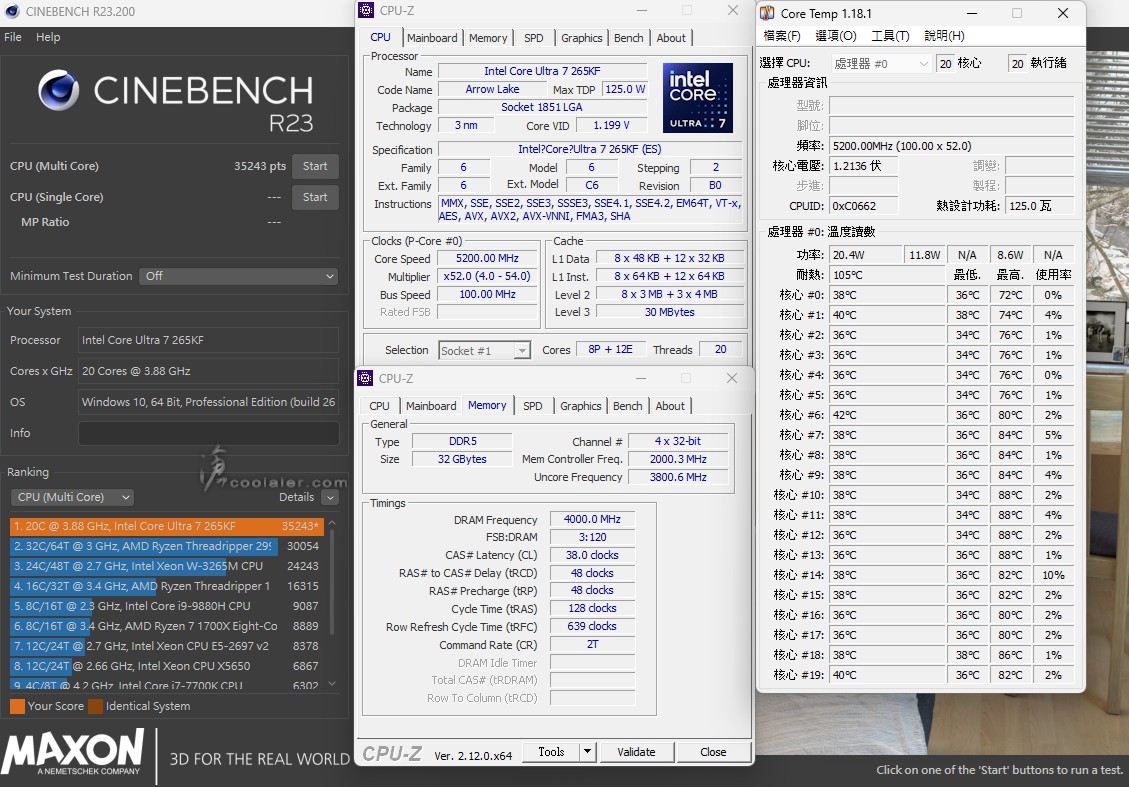
Task: Click the orange Your Score legend swatch
Action: (17, 706)
